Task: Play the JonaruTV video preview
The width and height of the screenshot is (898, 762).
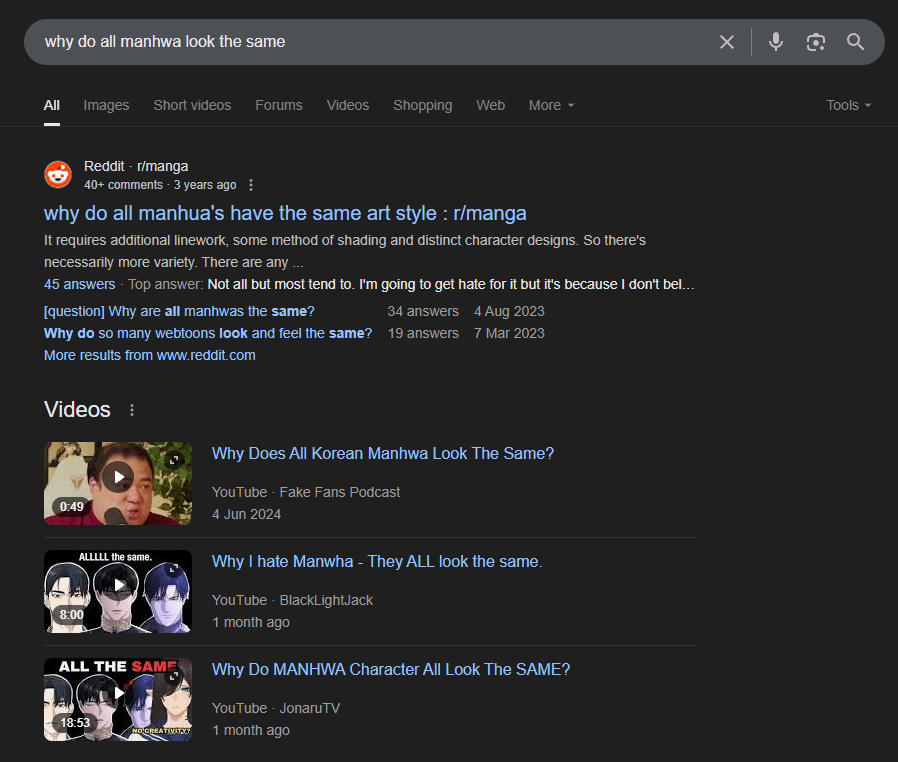Action: coord(119,693)
